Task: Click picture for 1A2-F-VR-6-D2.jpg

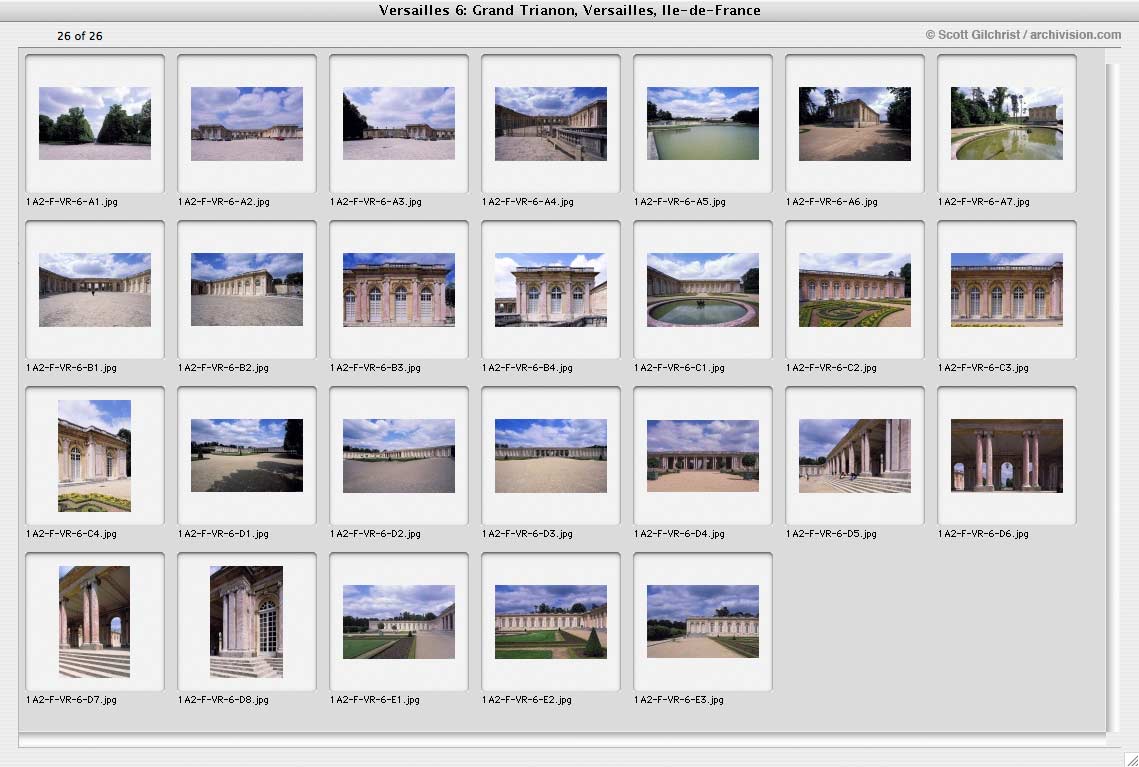Action: click(x=399, y=455)
